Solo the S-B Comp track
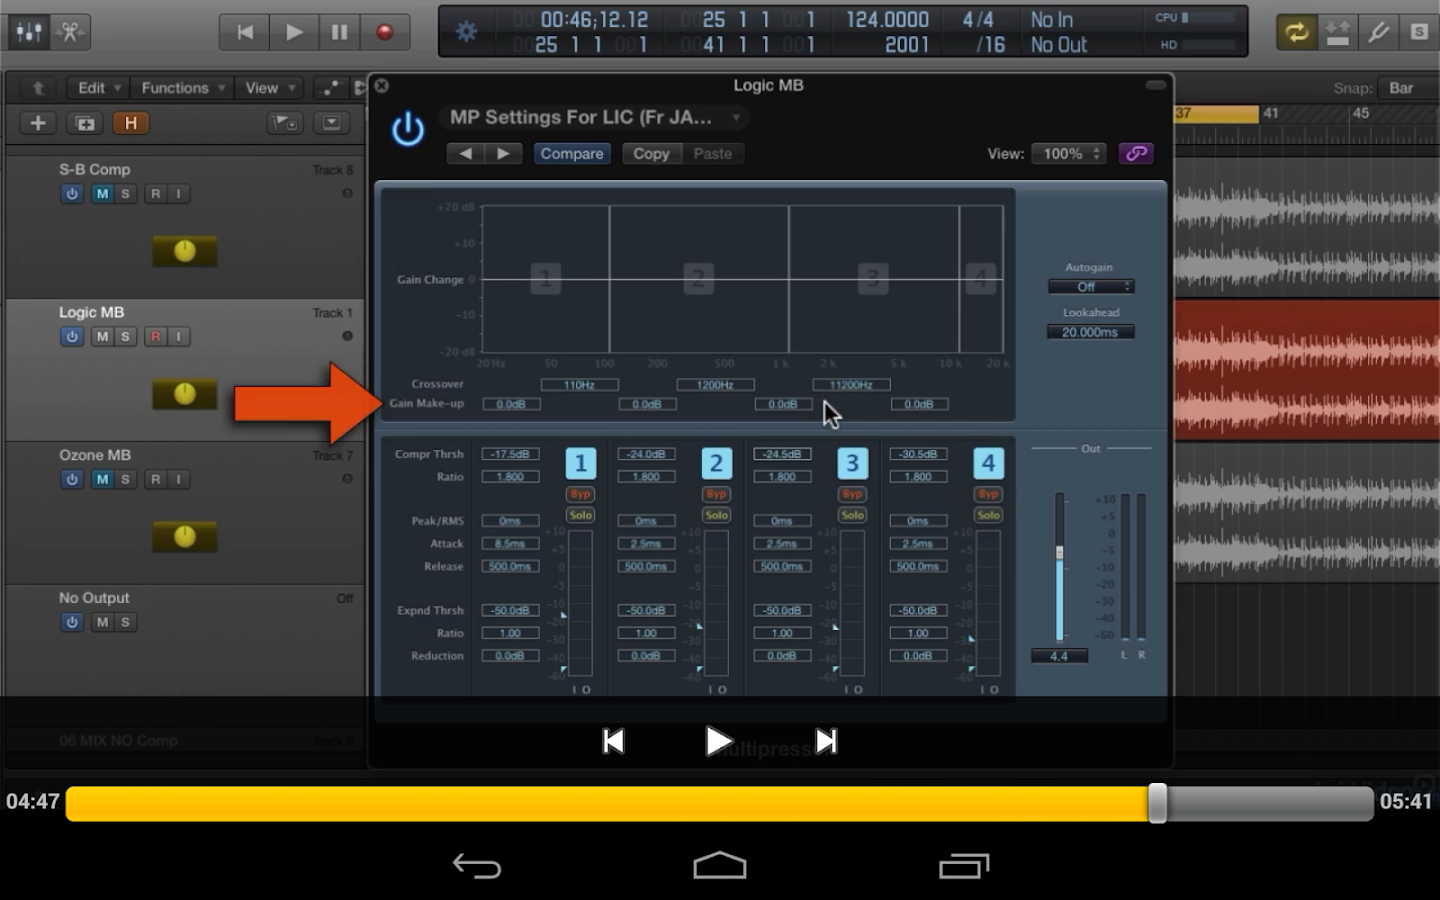Image resolution: width=1440 pixels, height=900 pixels. (x=125, y=194)
